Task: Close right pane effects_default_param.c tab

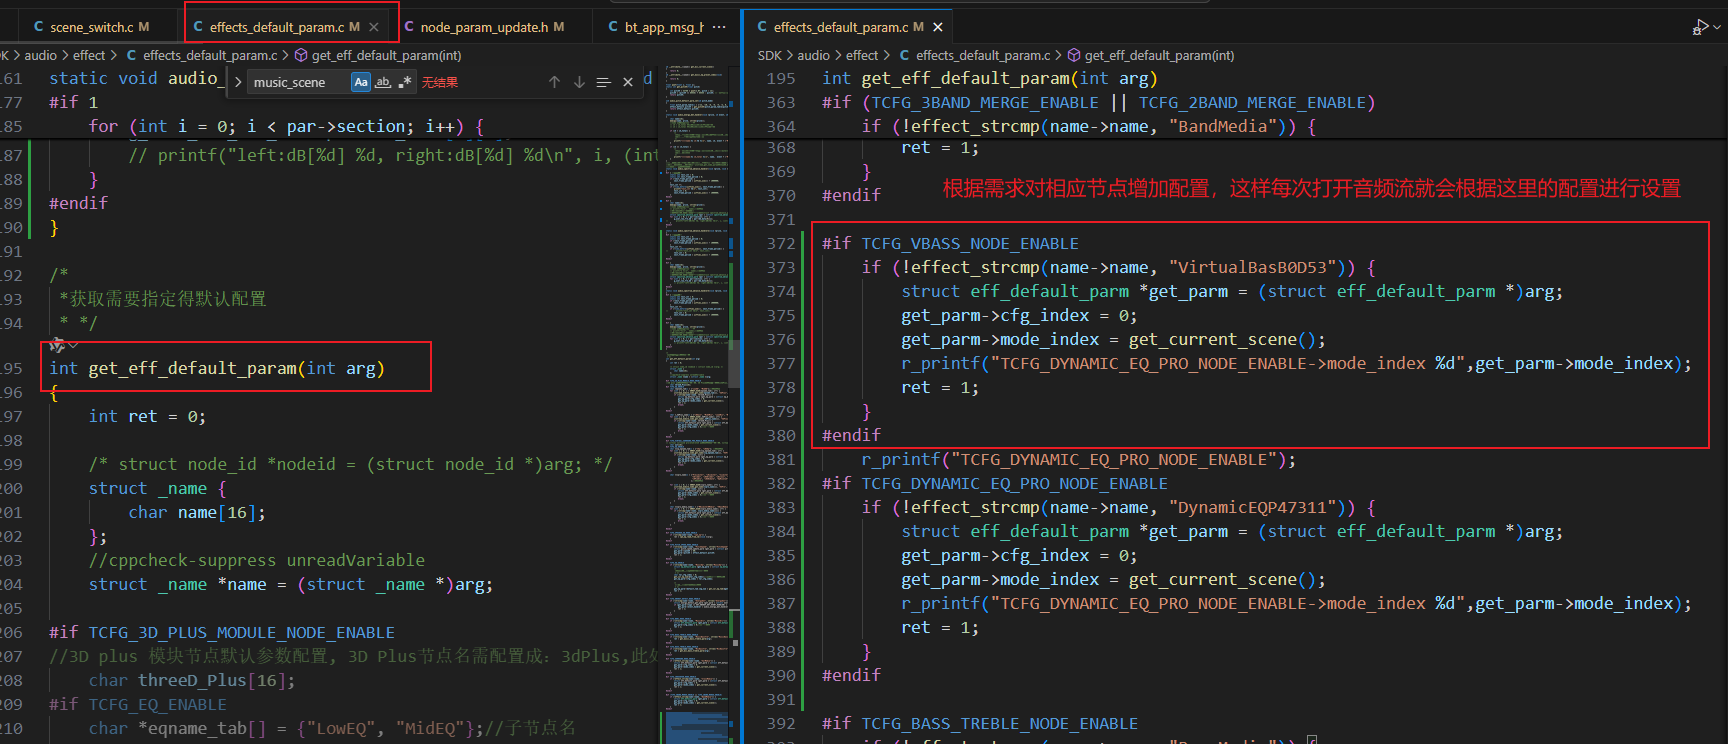Action: pos(937,27)
